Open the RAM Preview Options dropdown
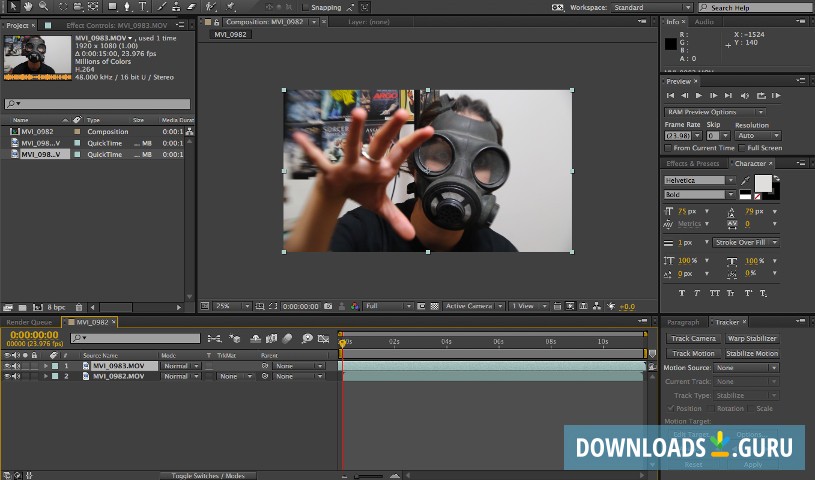Image resolution: width=815 pixels, height=480 pixels. pos(715,112)
